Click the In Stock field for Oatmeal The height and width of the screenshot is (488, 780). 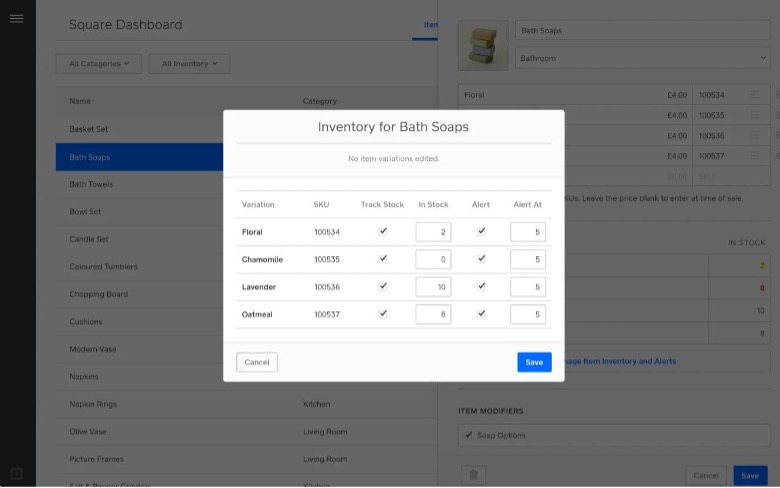click(433, 314)
